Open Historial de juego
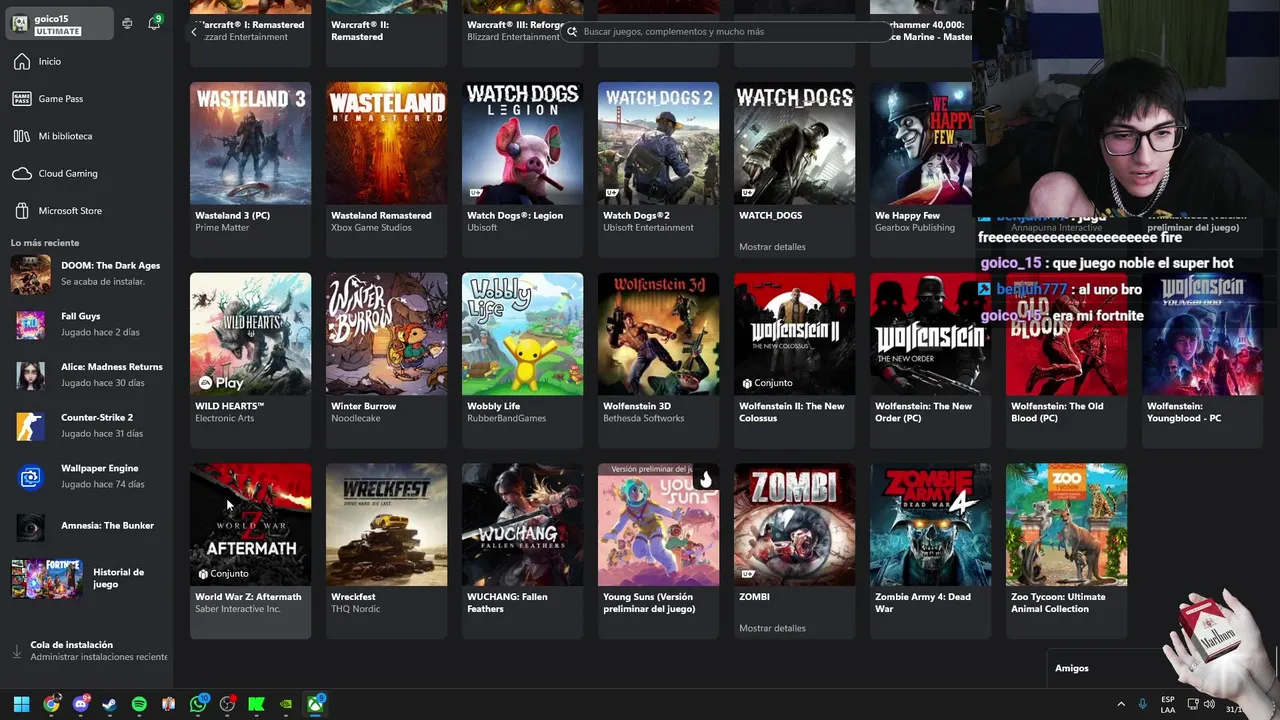 [87, 578]
